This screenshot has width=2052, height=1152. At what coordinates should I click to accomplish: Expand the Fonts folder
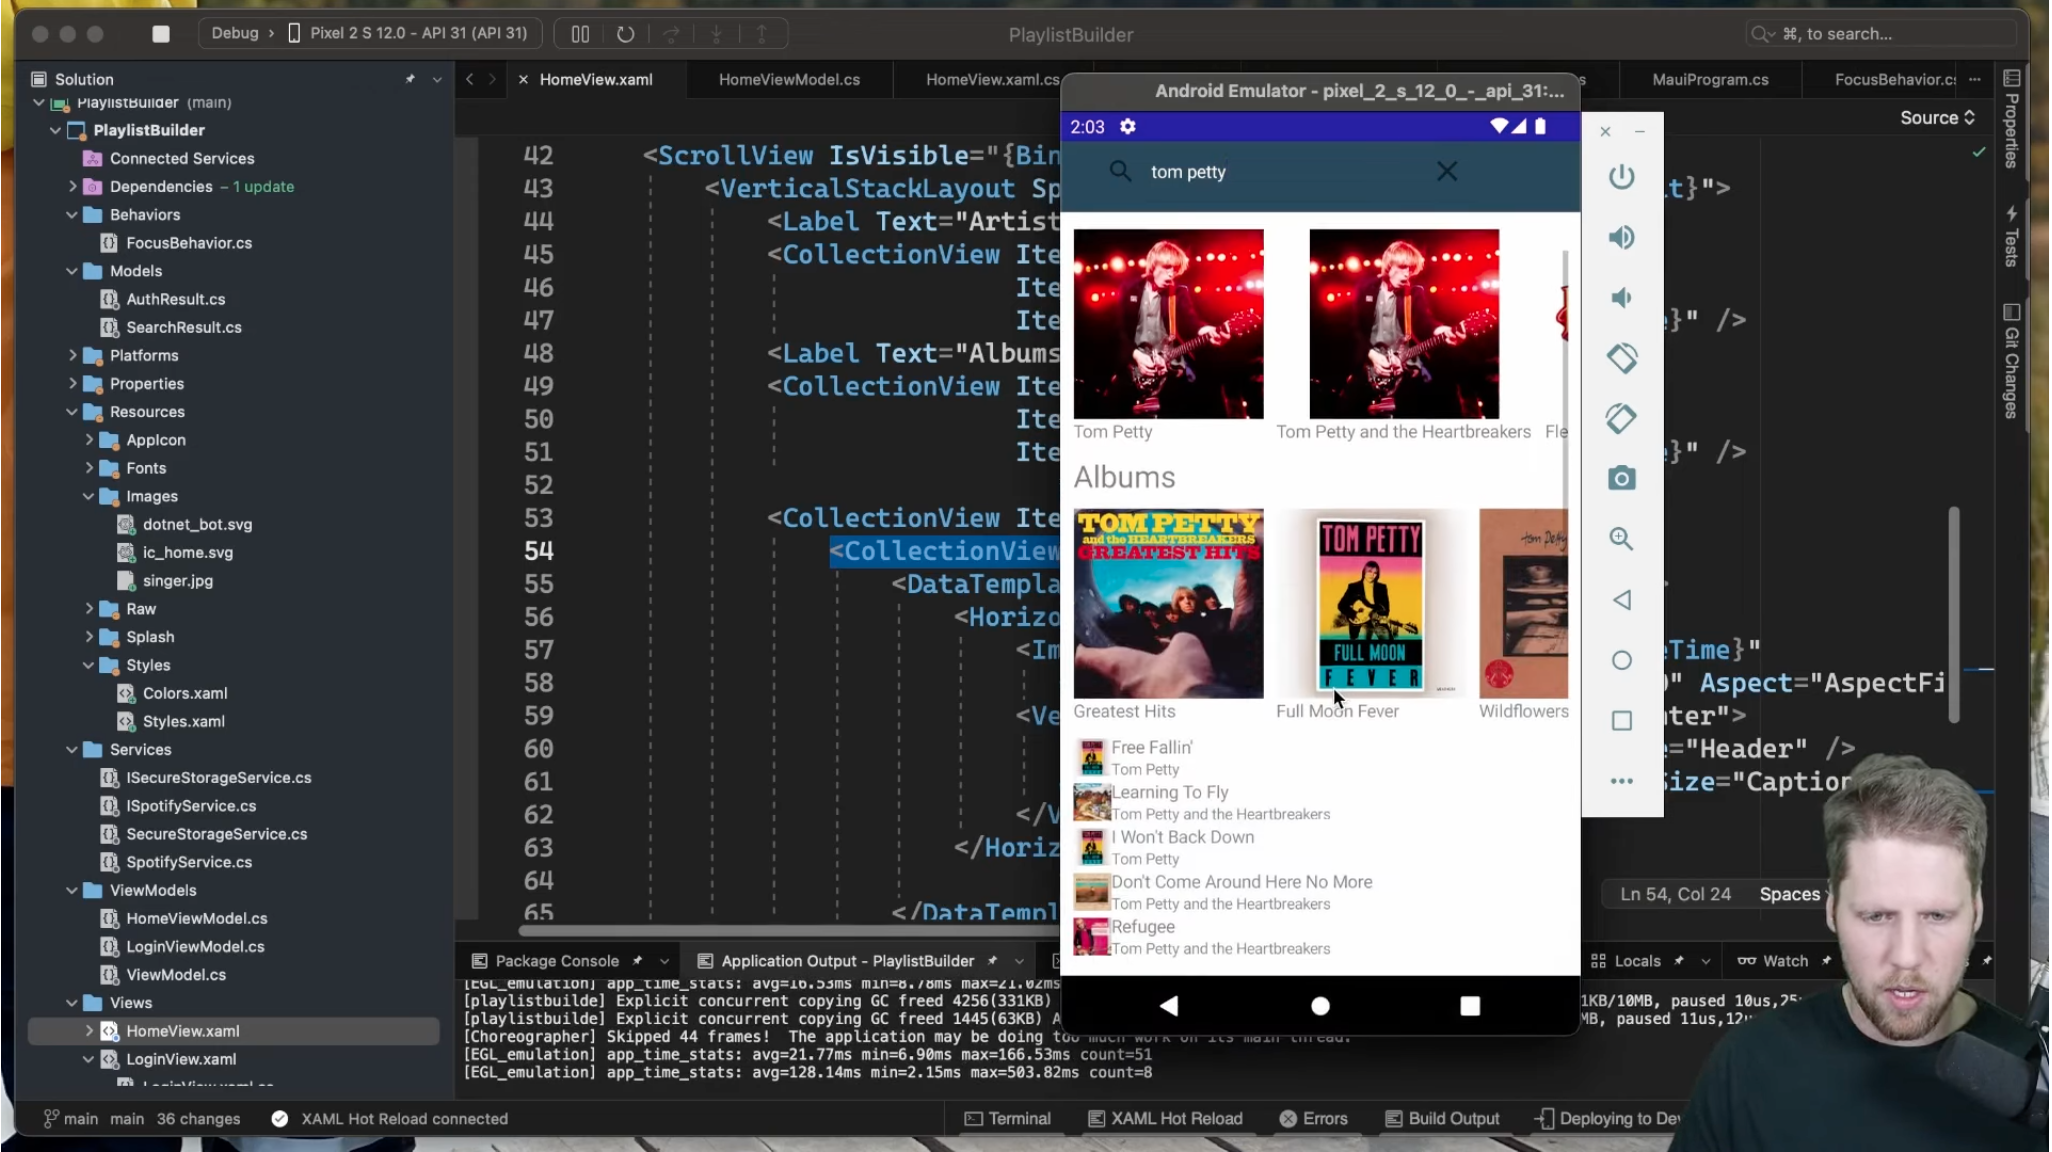tap(89, 468)
